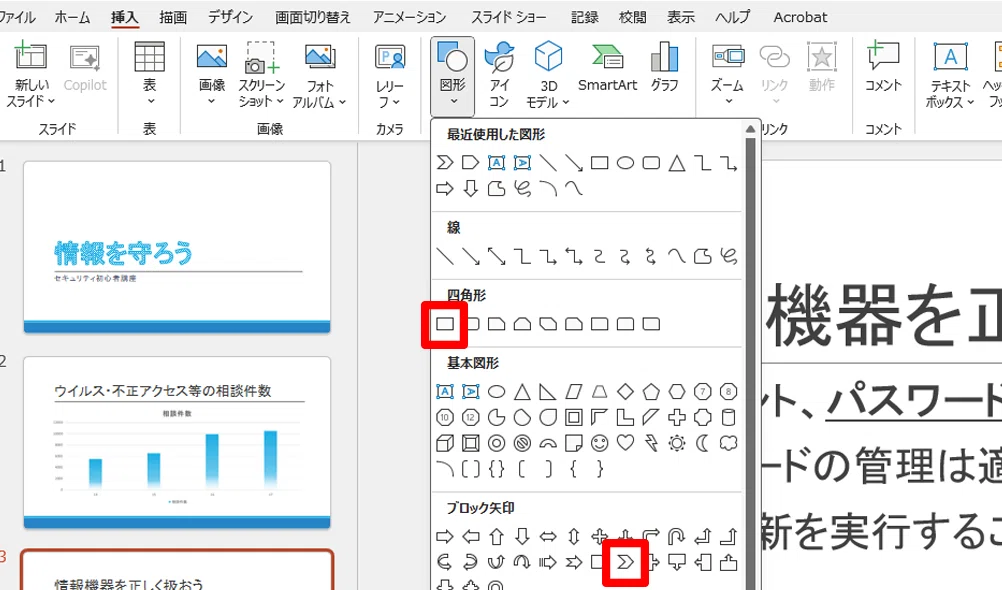Open the スクリーンショット dropdown
The height and width of the screenshot is (590, 1002).
click(x=280, y=102)
